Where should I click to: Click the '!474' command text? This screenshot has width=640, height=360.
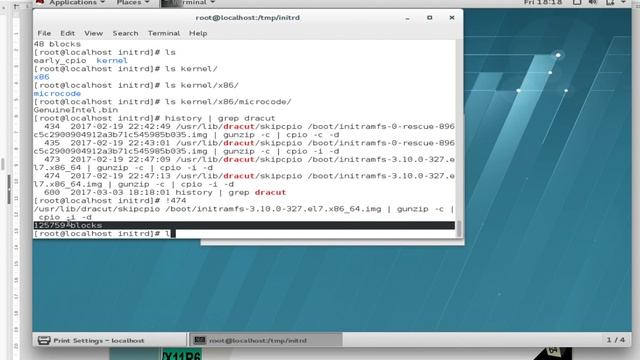(x=176, y=200)
